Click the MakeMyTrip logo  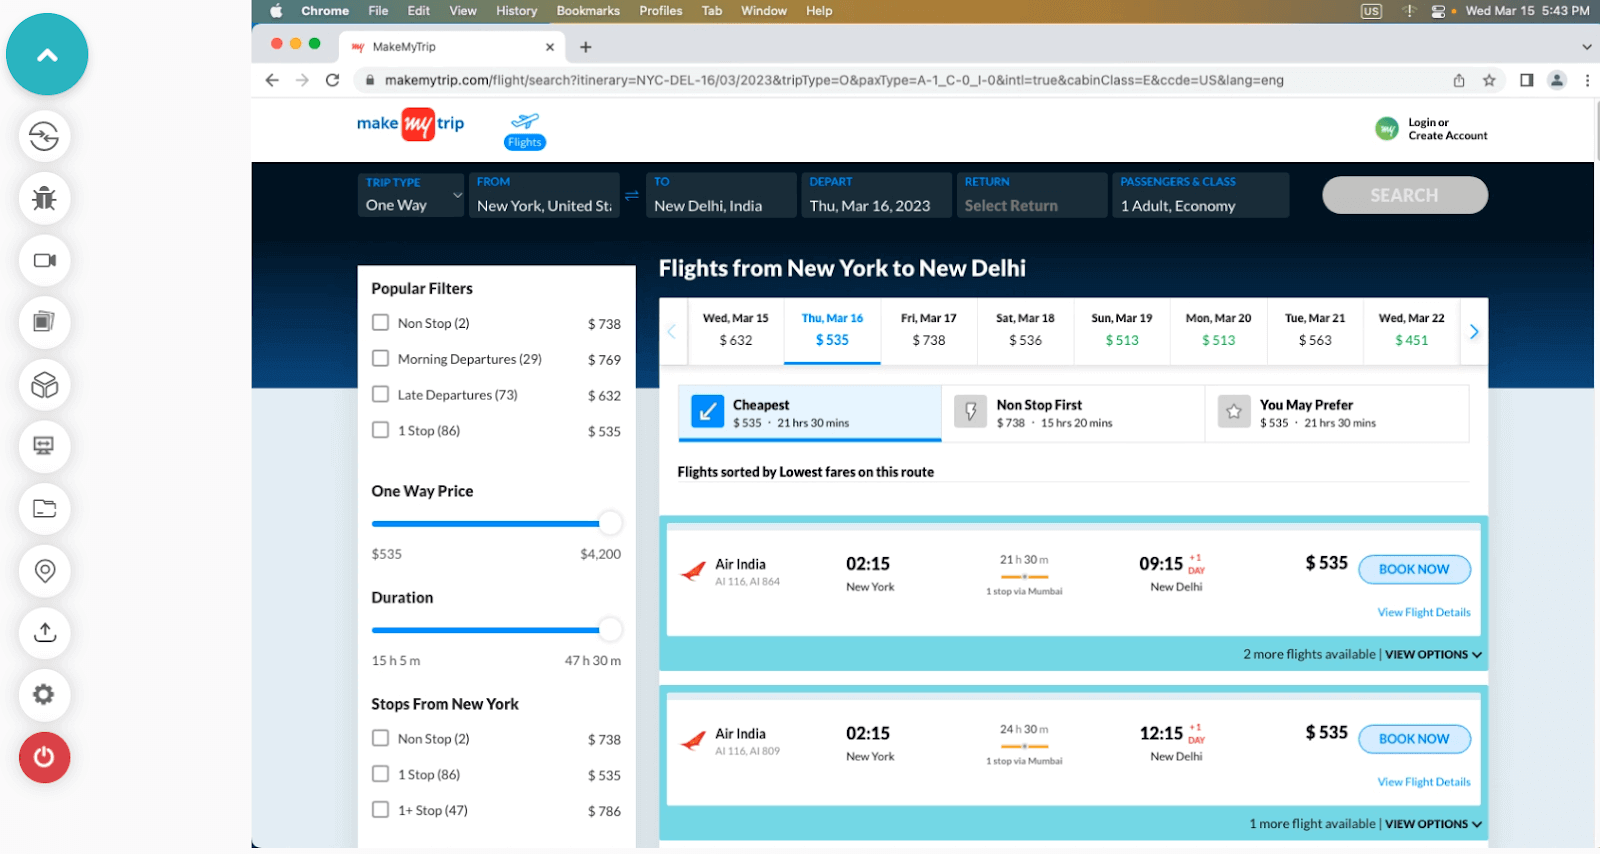click(x=410, y=124)
